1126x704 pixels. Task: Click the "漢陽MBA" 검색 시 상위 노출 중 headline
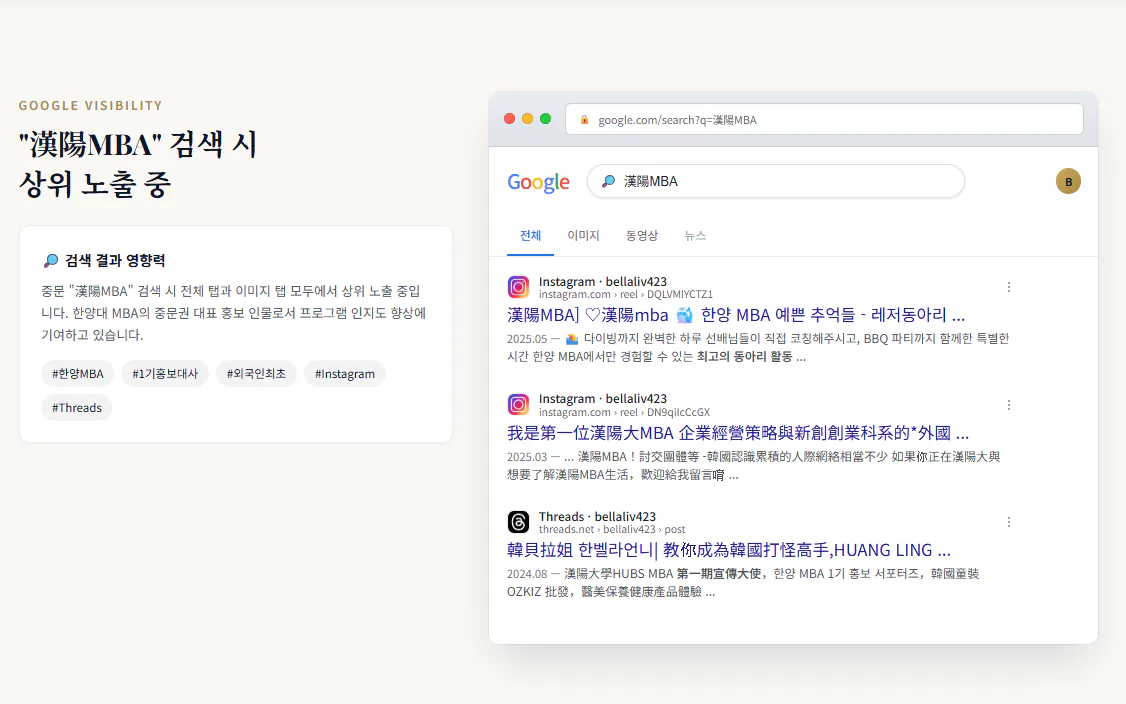click(x=138, y=165)
